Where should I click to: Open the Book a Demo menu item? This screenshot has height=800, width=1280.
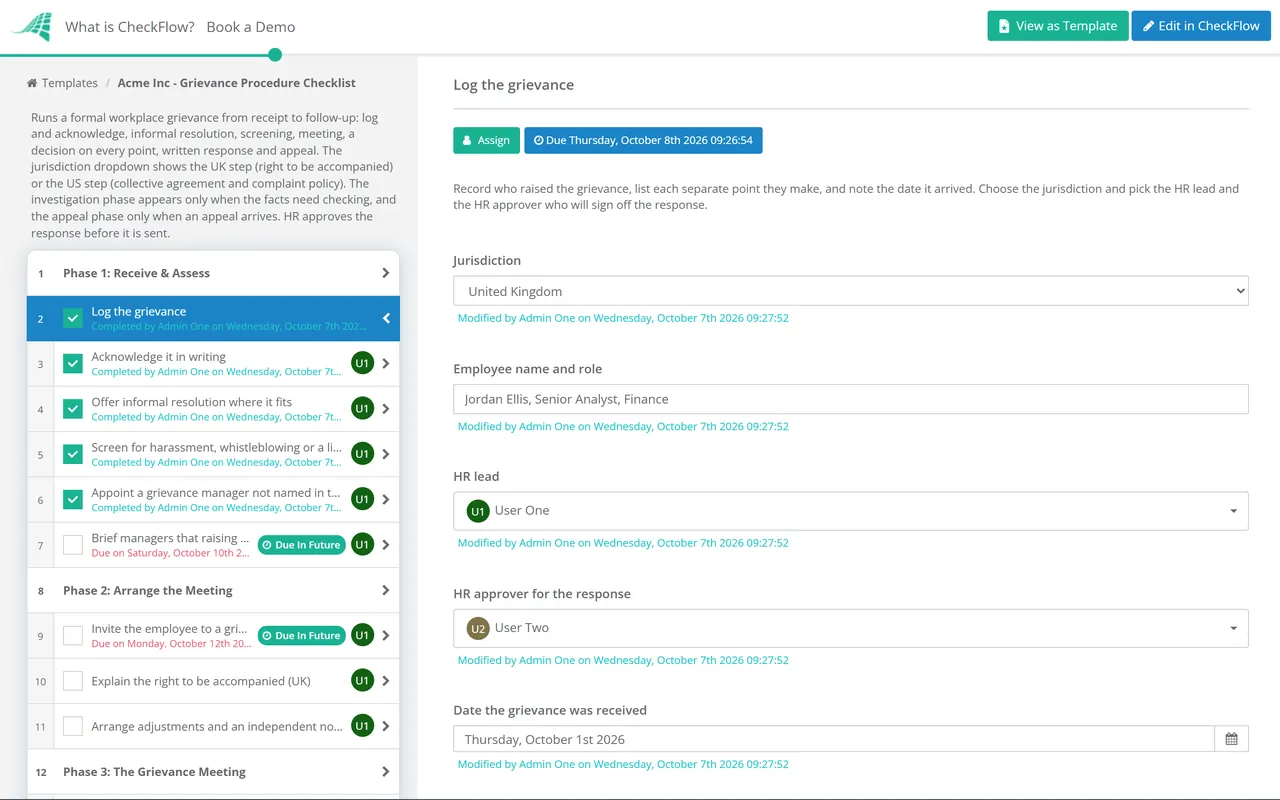click(x=251, y=27)
